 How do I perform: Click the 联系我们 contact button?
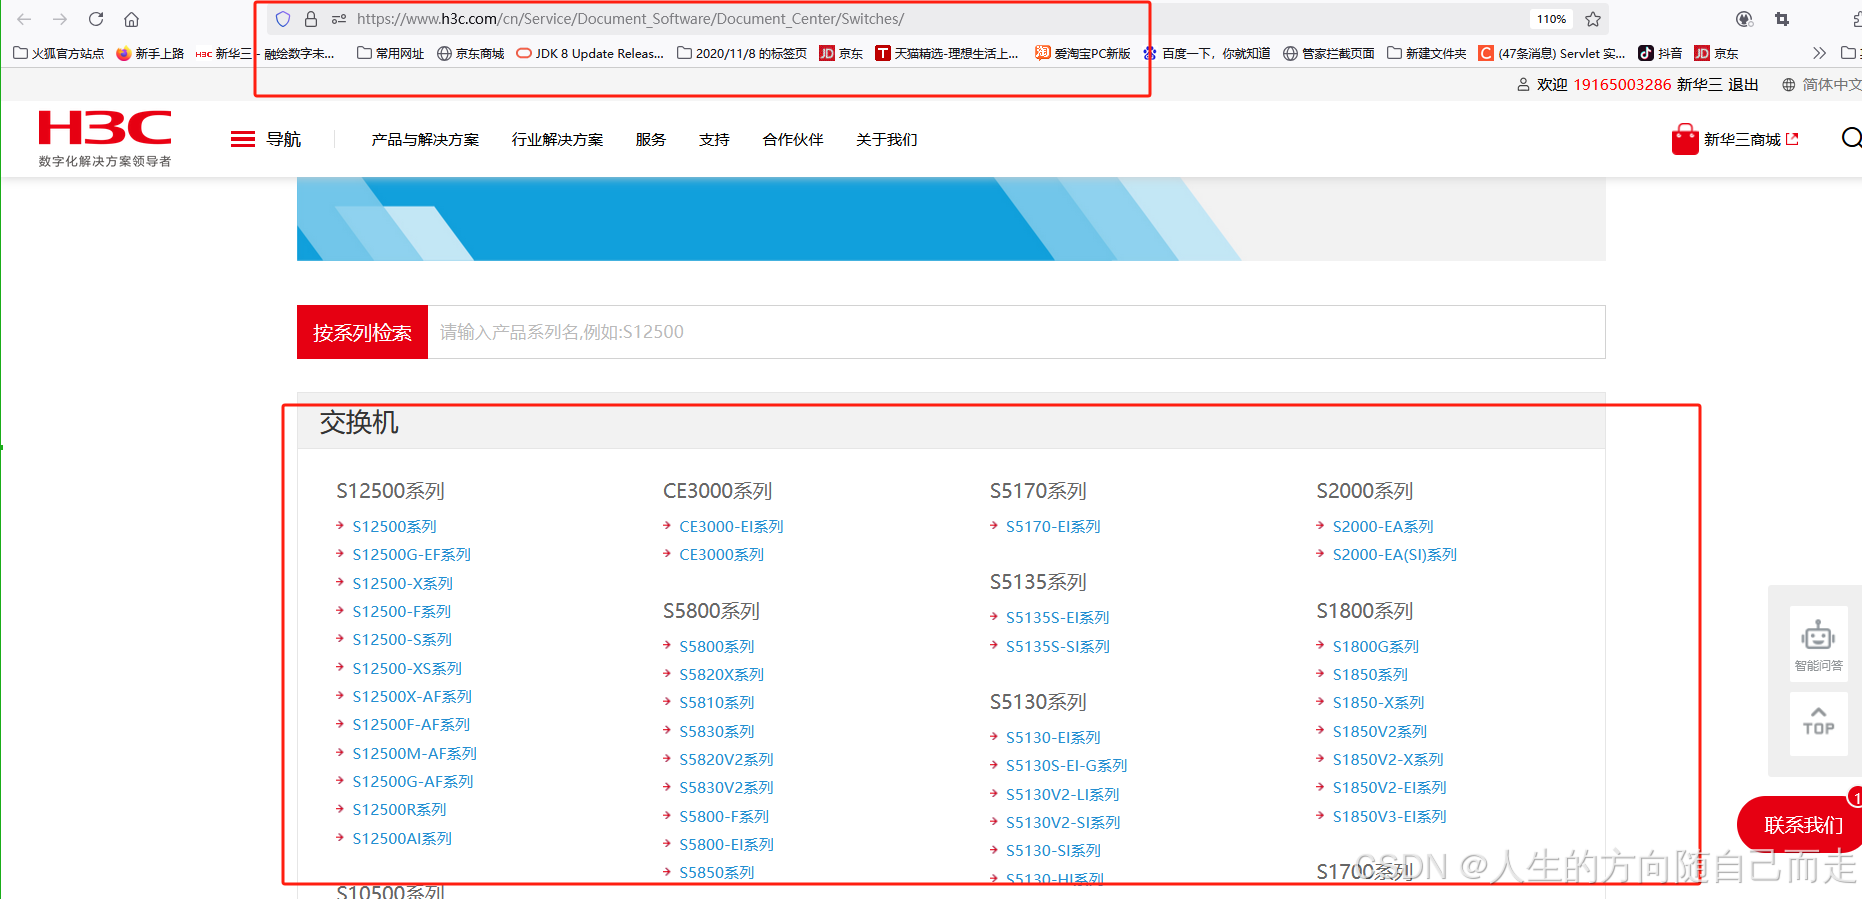[1802, 825]
